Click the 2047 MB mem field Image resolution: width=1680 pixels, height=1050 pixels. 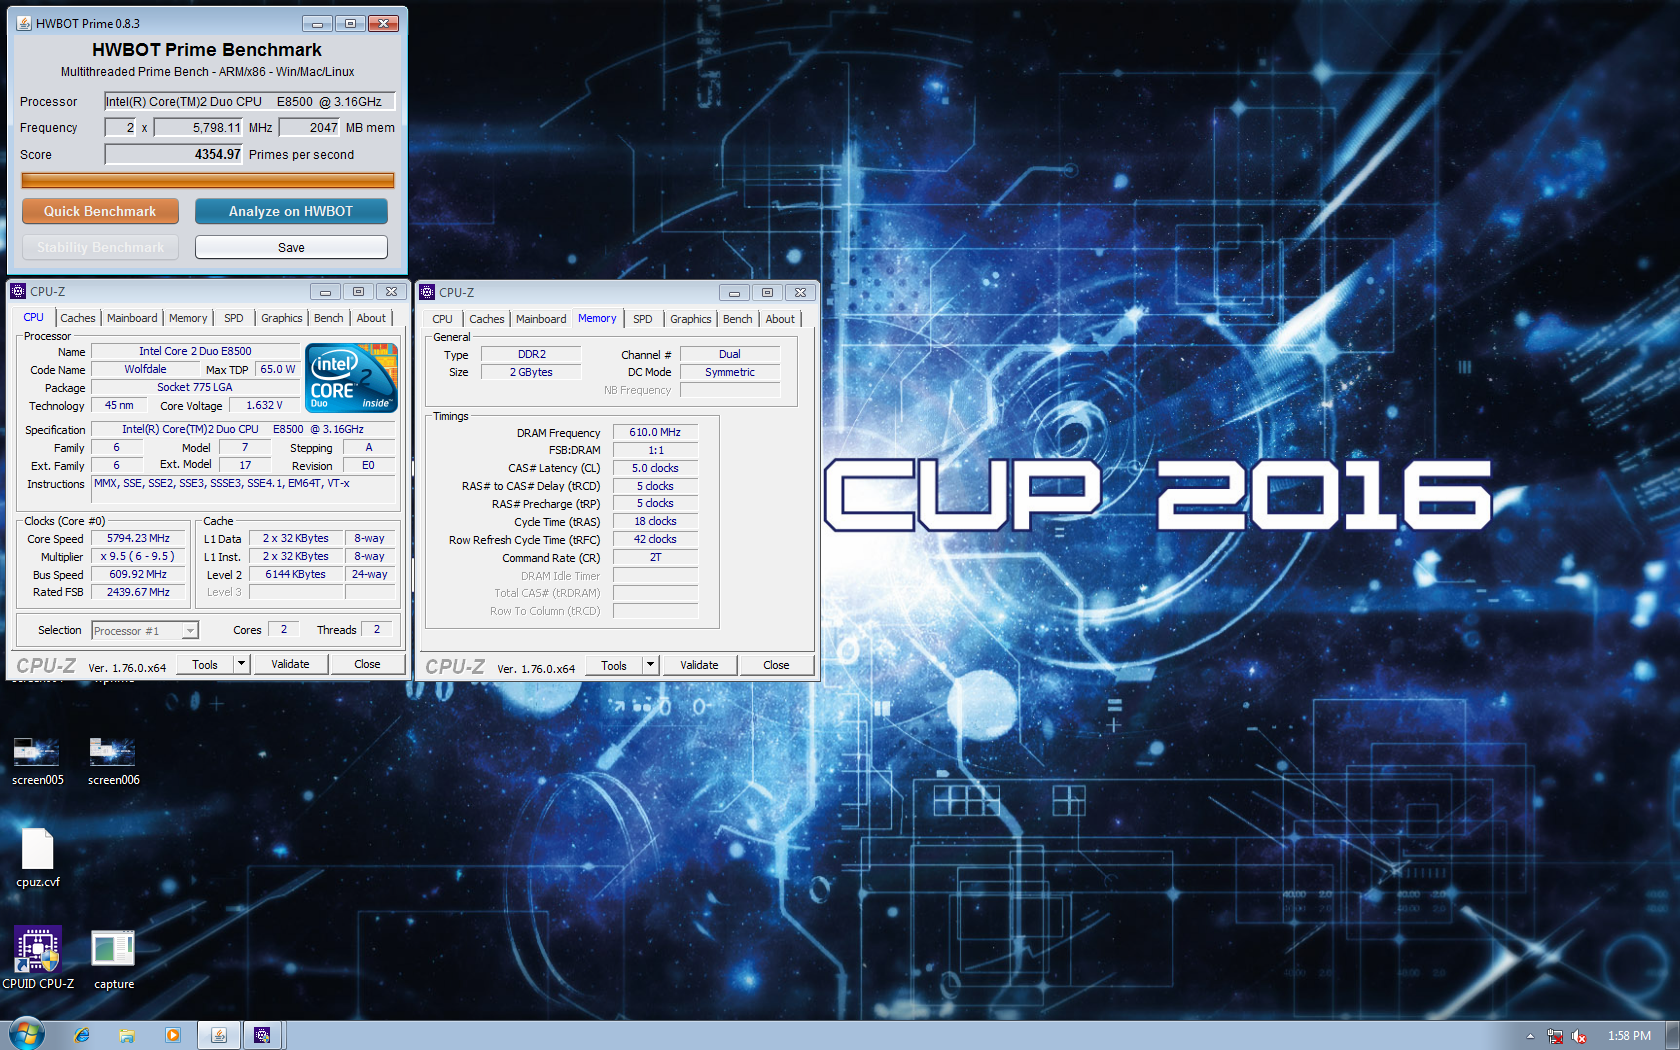(310, 127)
